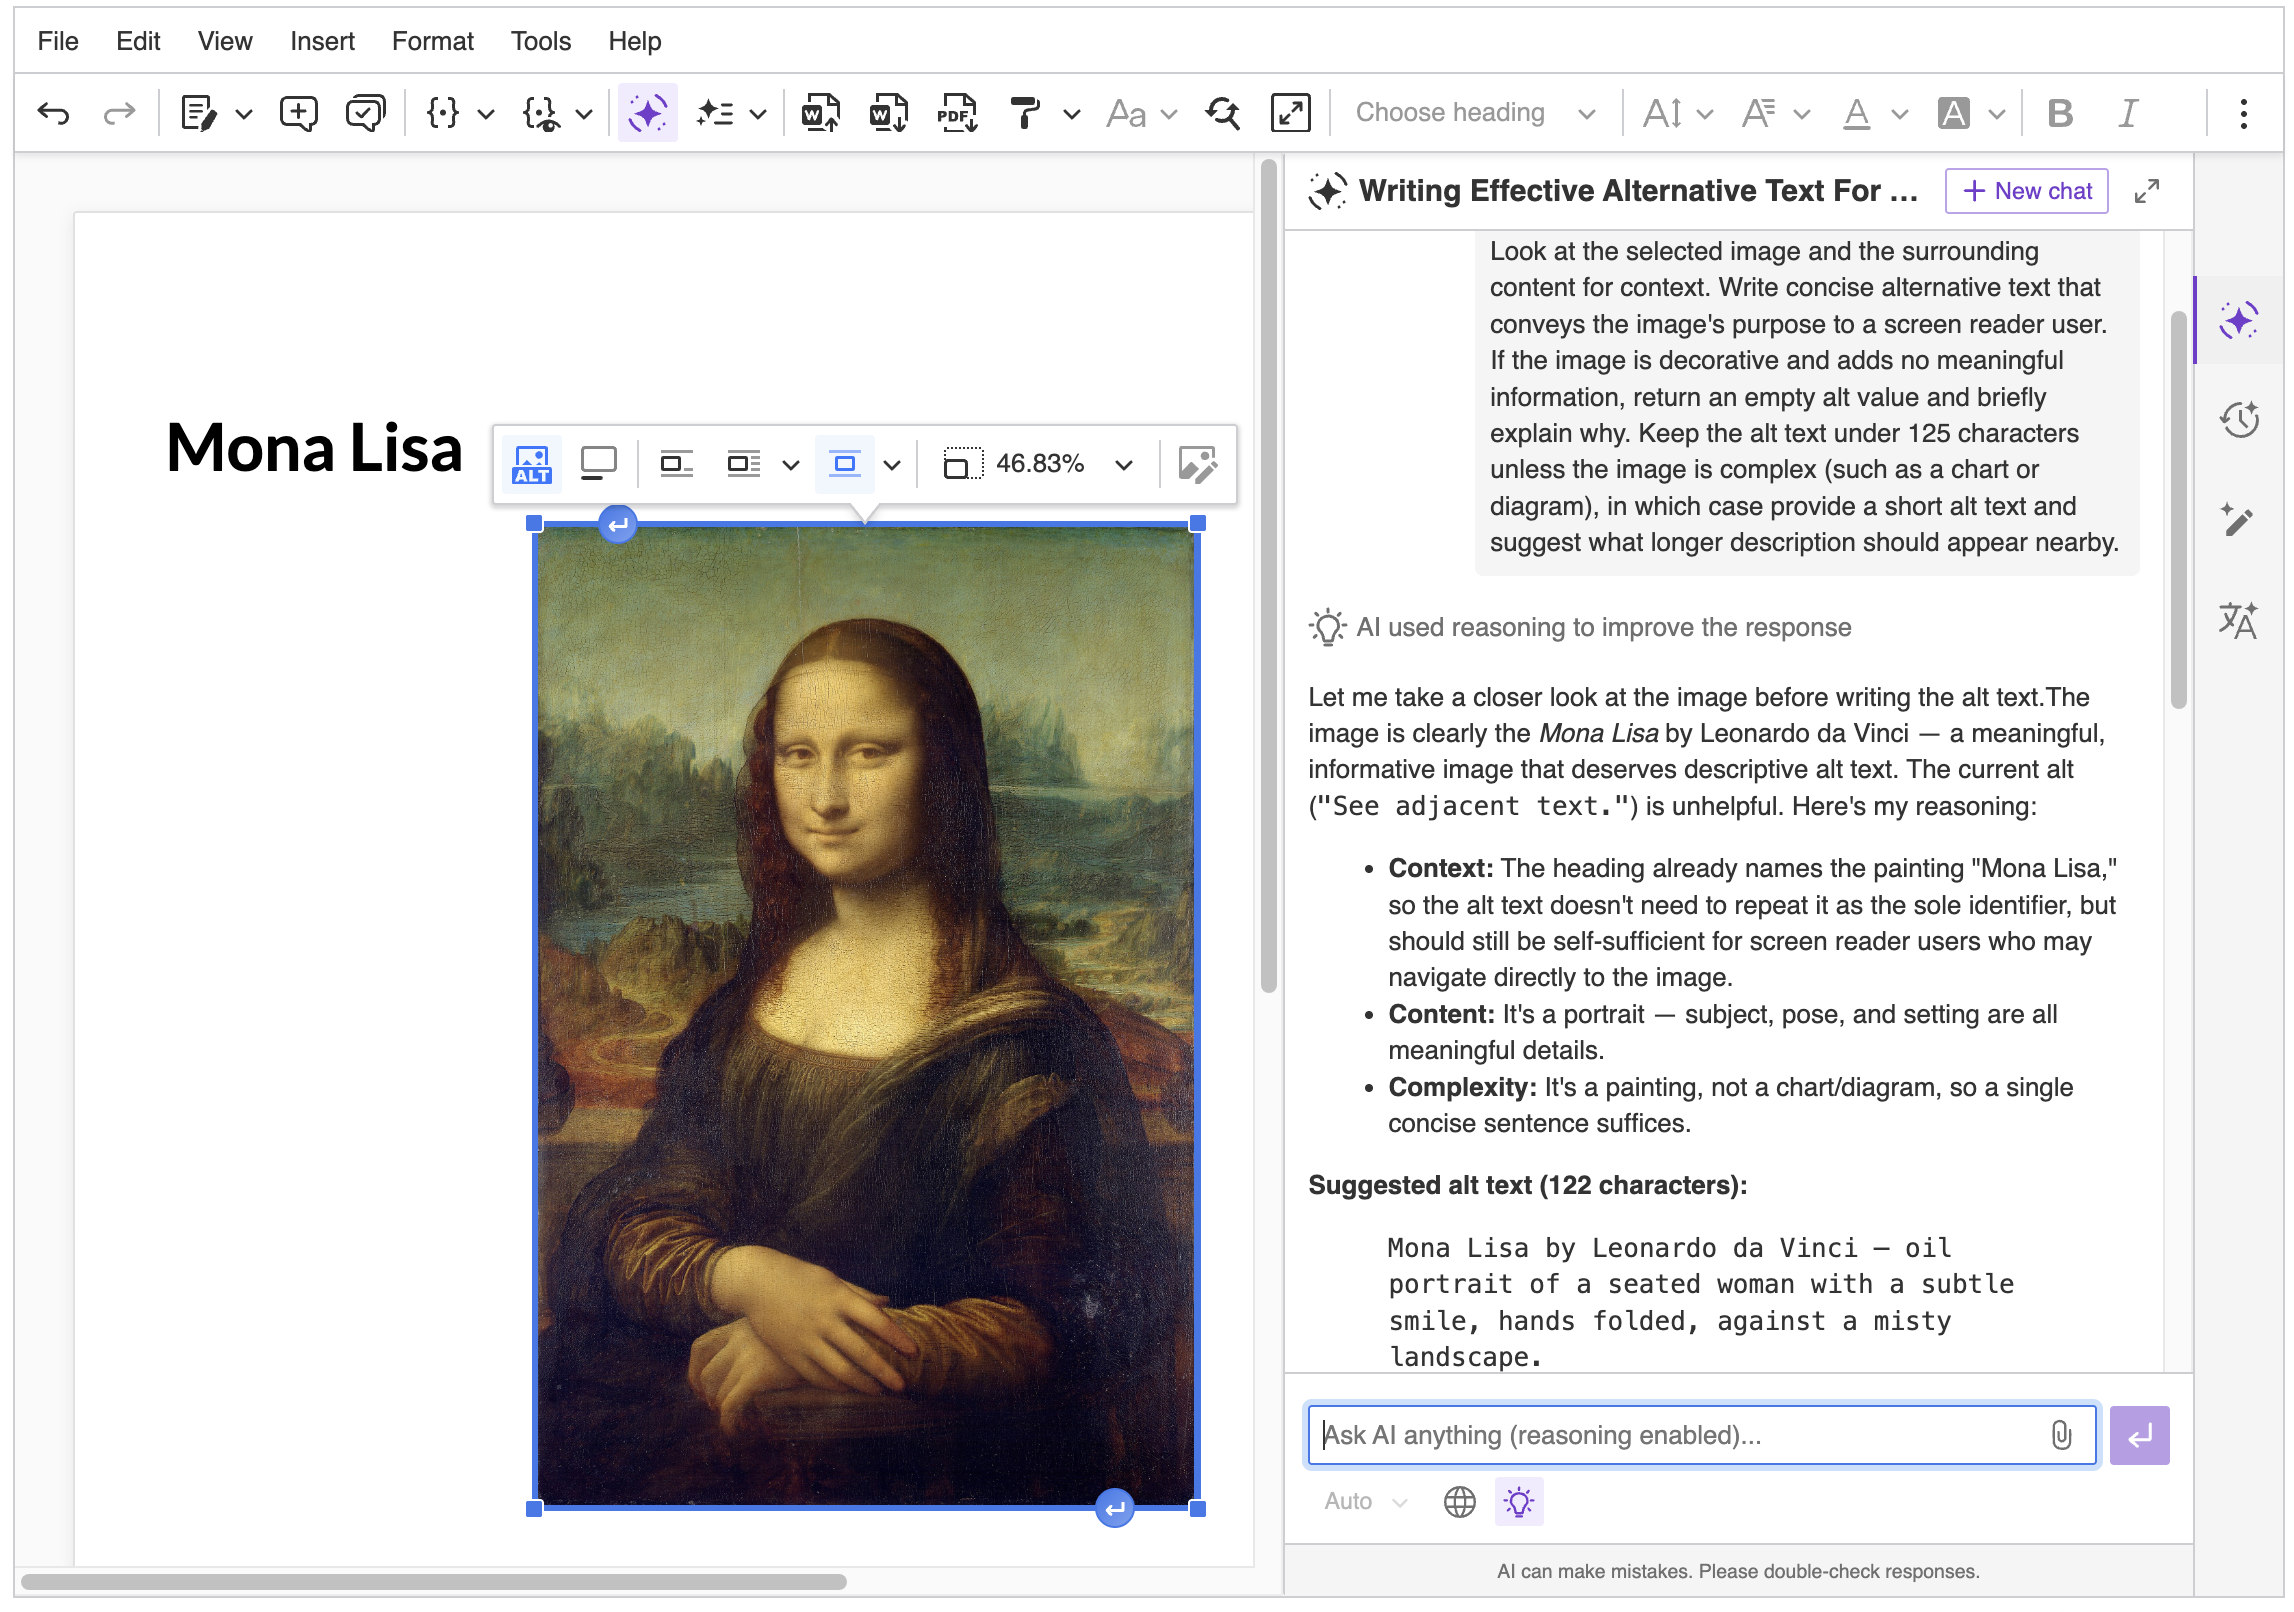2294x1612 pixels.
Task: Open find and replace
Action: point(1223,113)
